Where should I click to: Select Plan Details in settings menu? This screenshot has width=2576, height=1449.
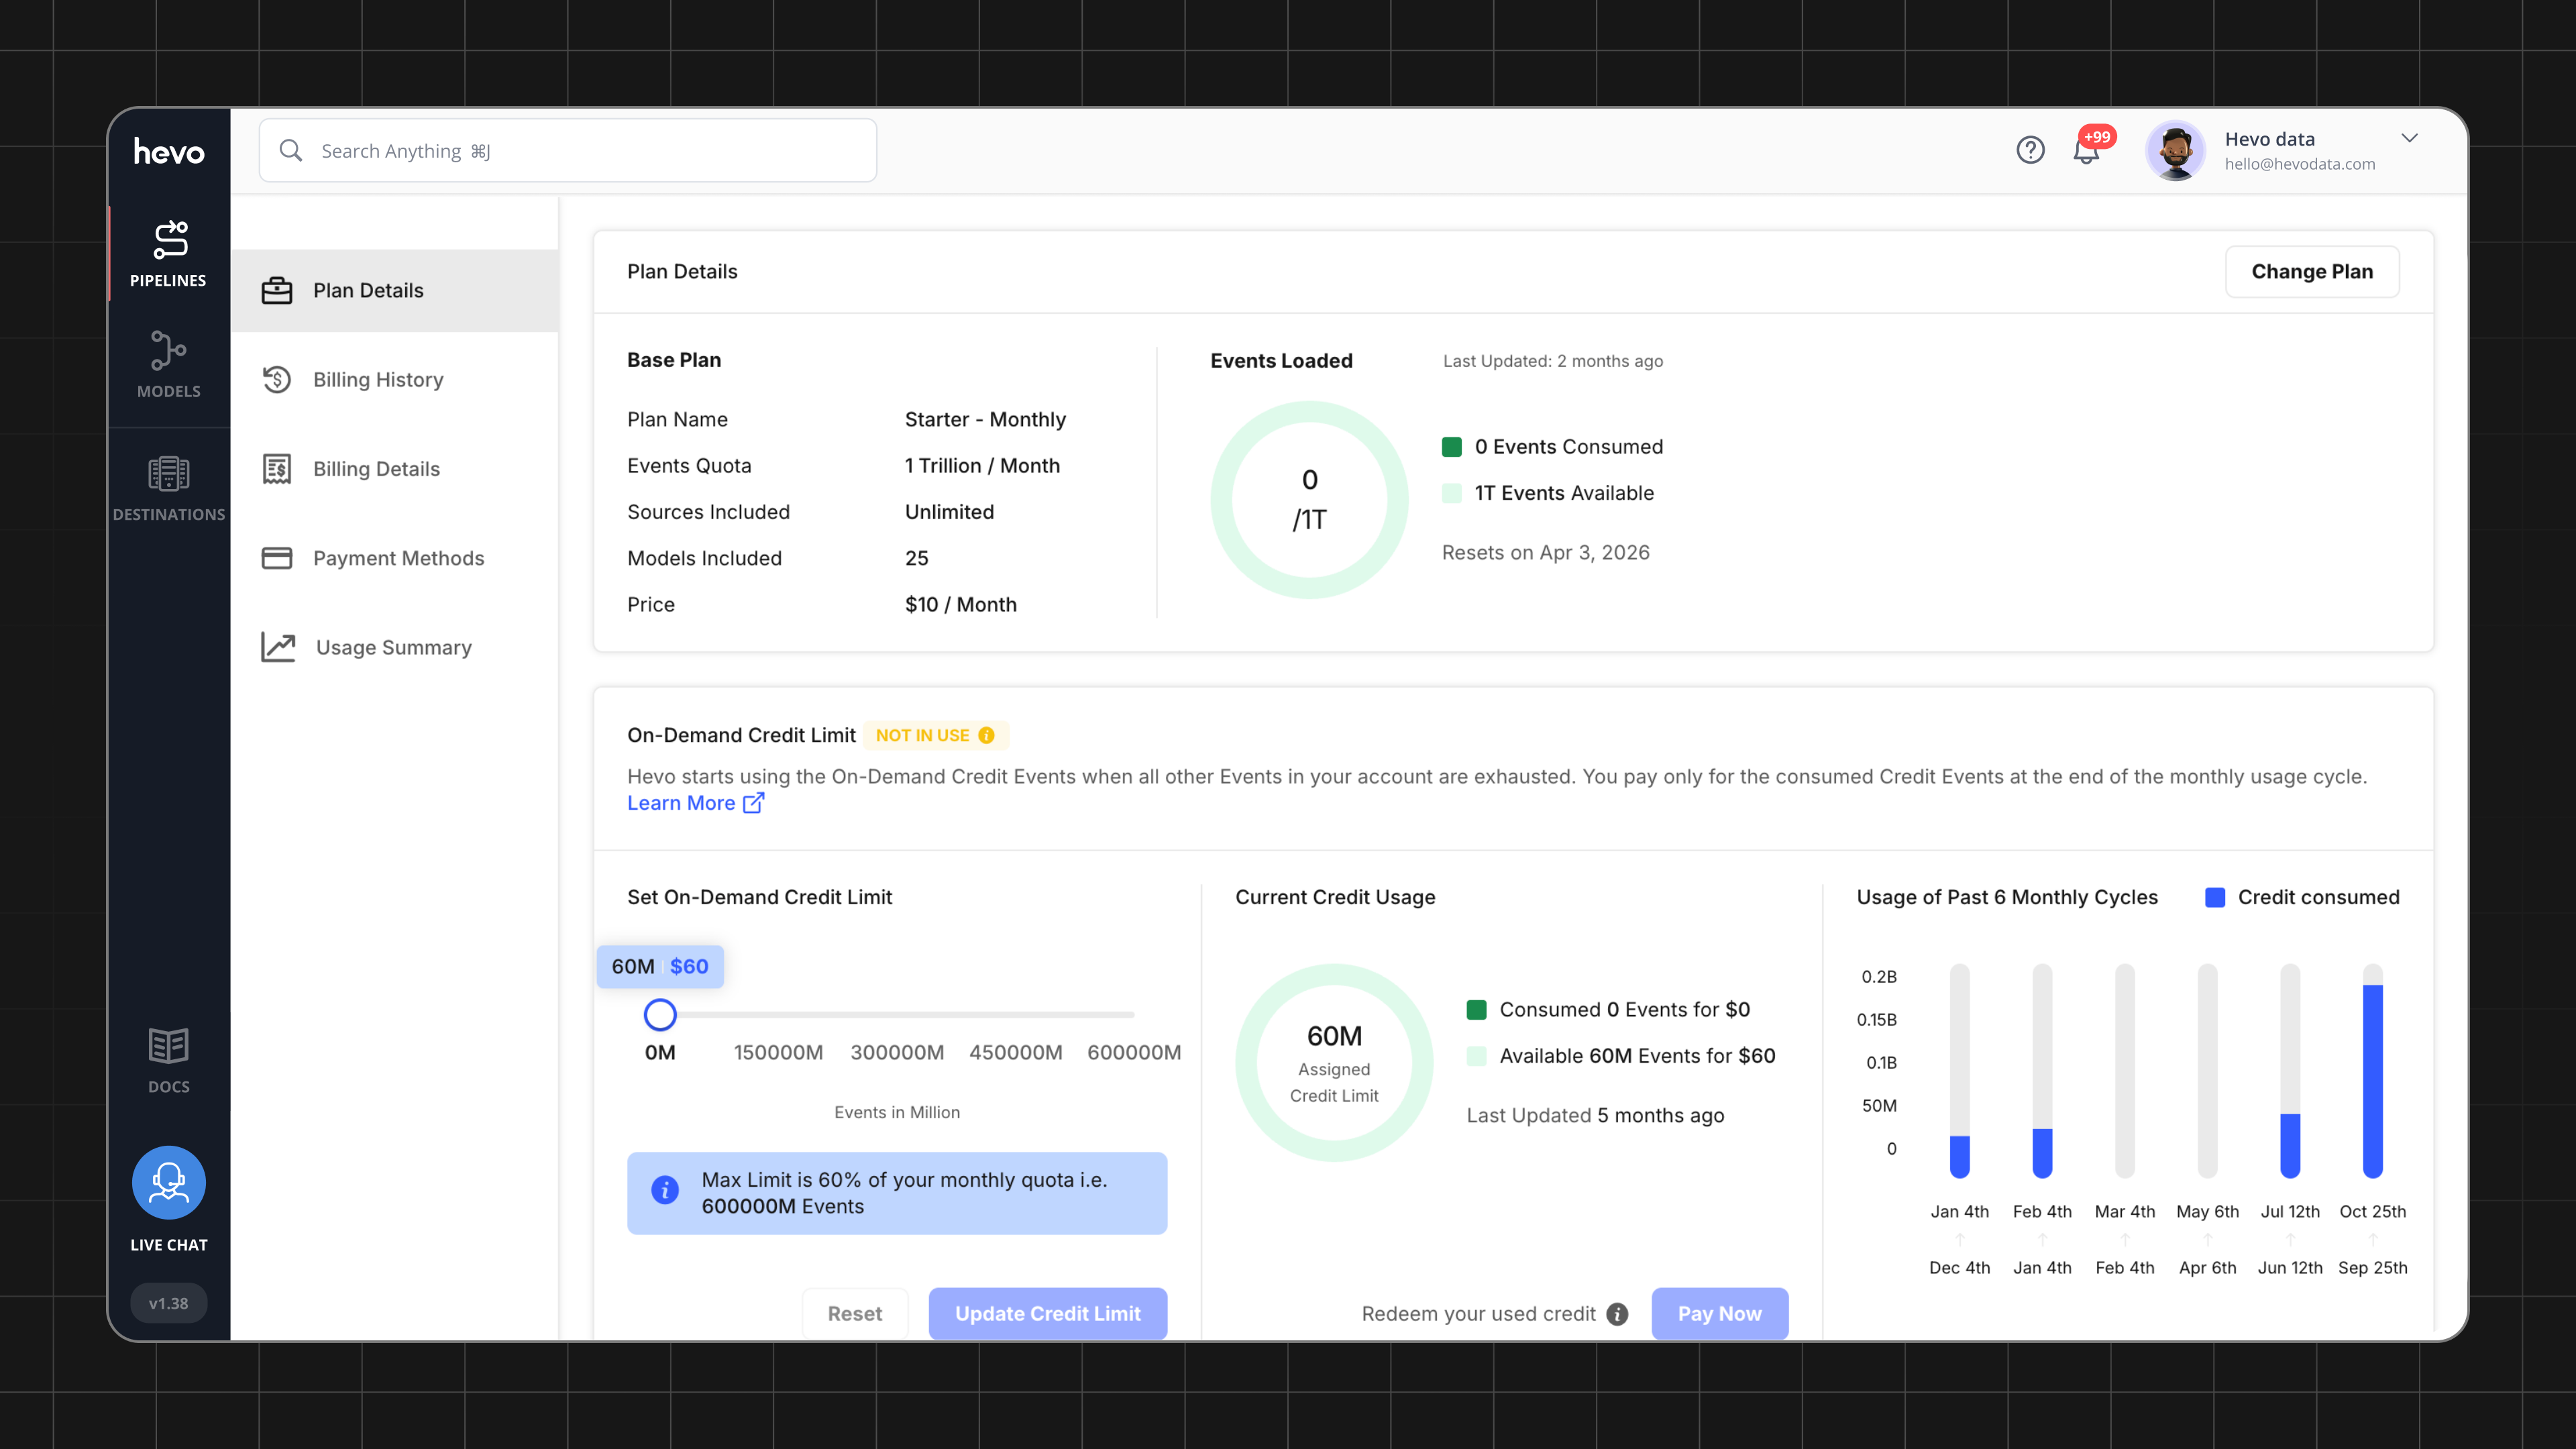[x=395, y=290]
